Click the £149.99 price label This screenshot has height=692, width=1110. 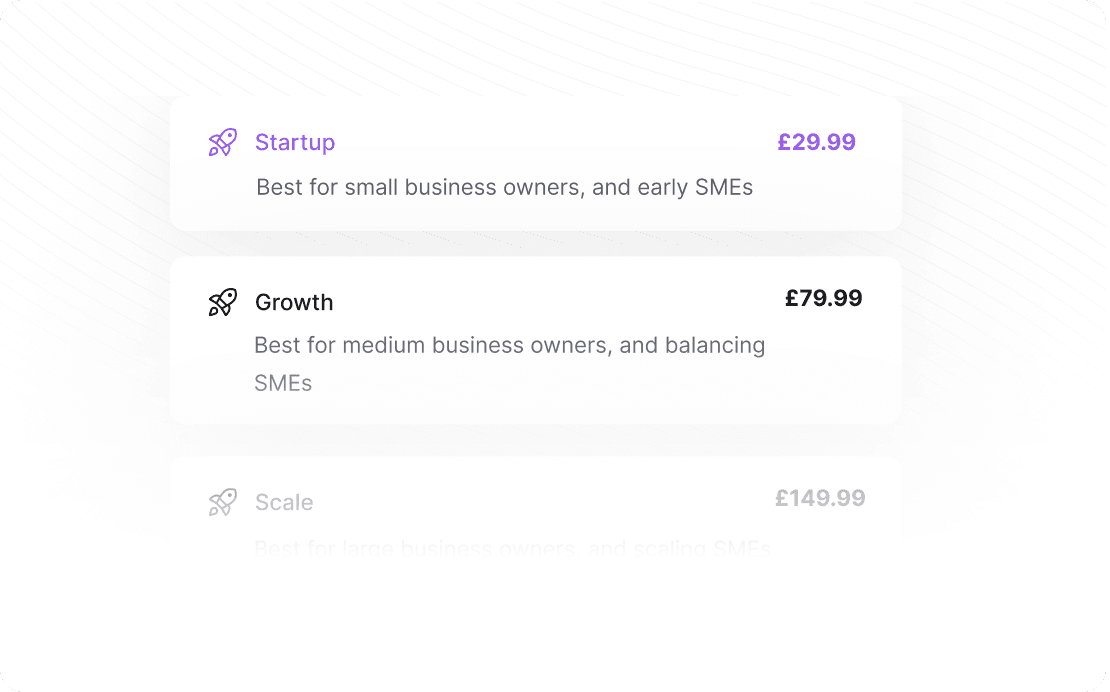coord(820,498)
